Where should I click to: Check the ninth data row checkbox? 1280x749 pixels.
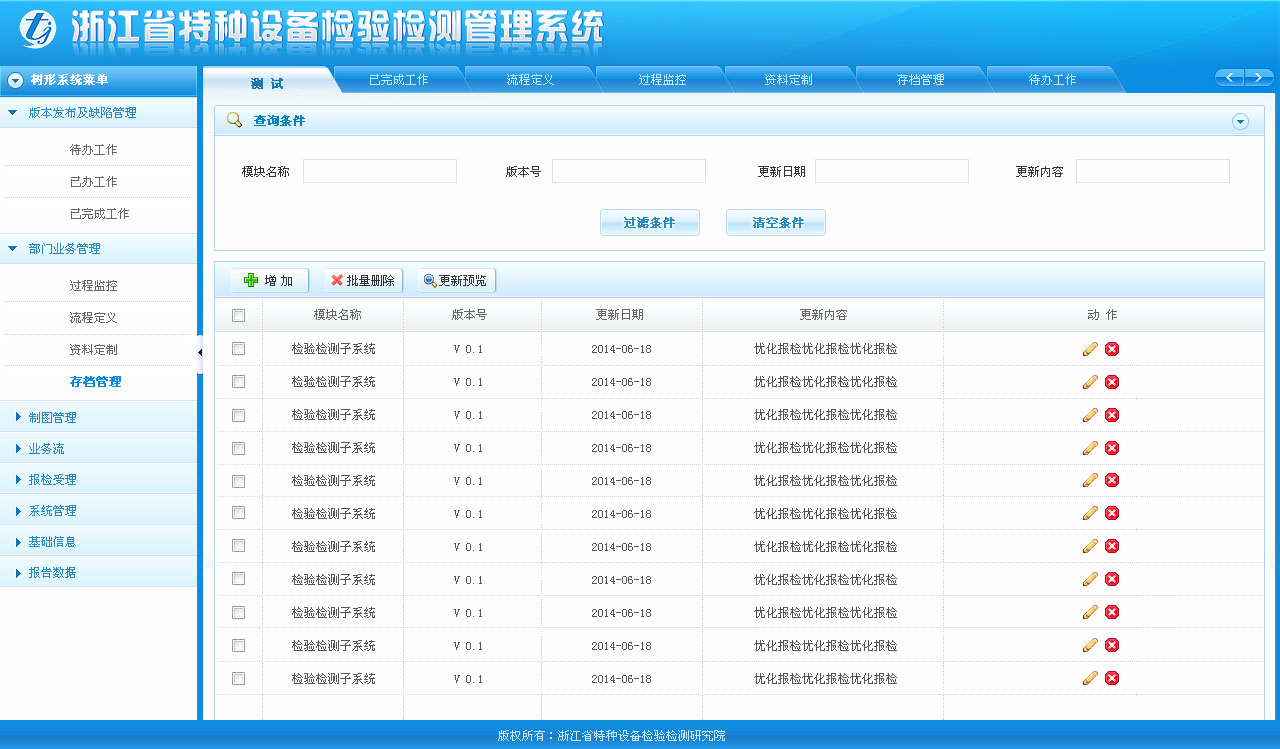[238, 612]
